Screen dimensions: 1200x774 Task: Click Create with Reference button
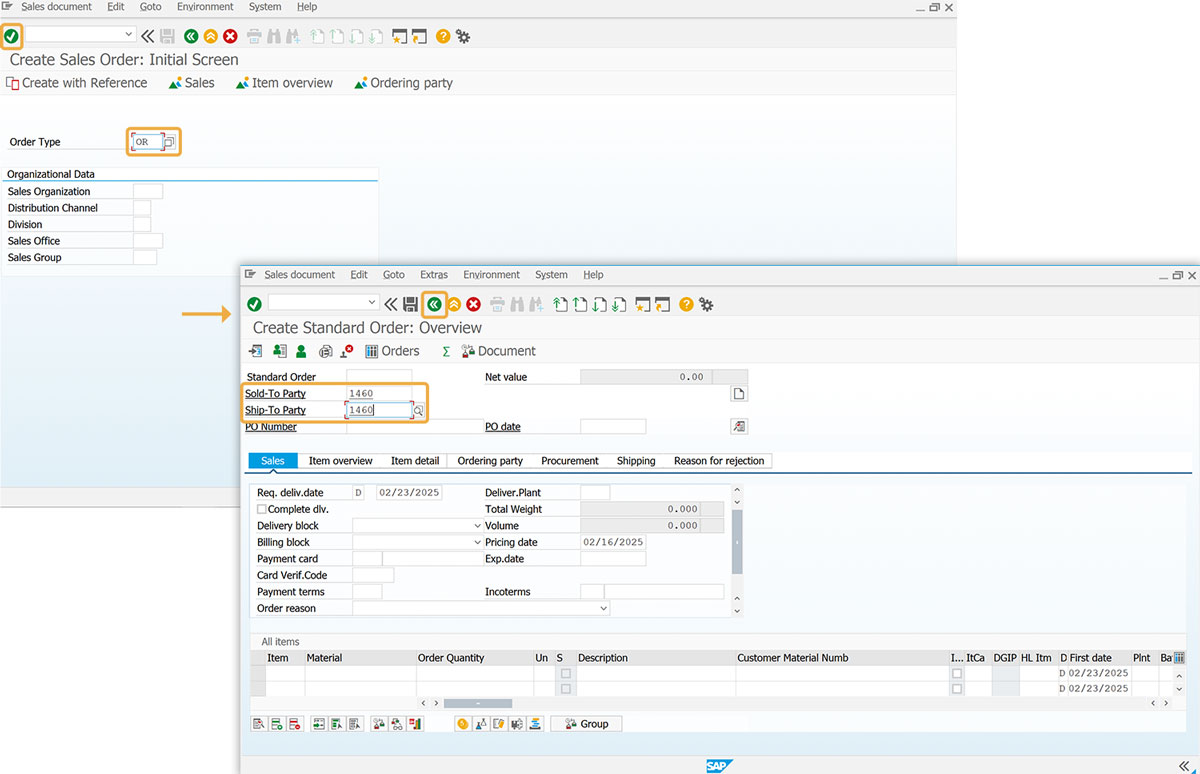pyautogui.click(x=77, y=83)
